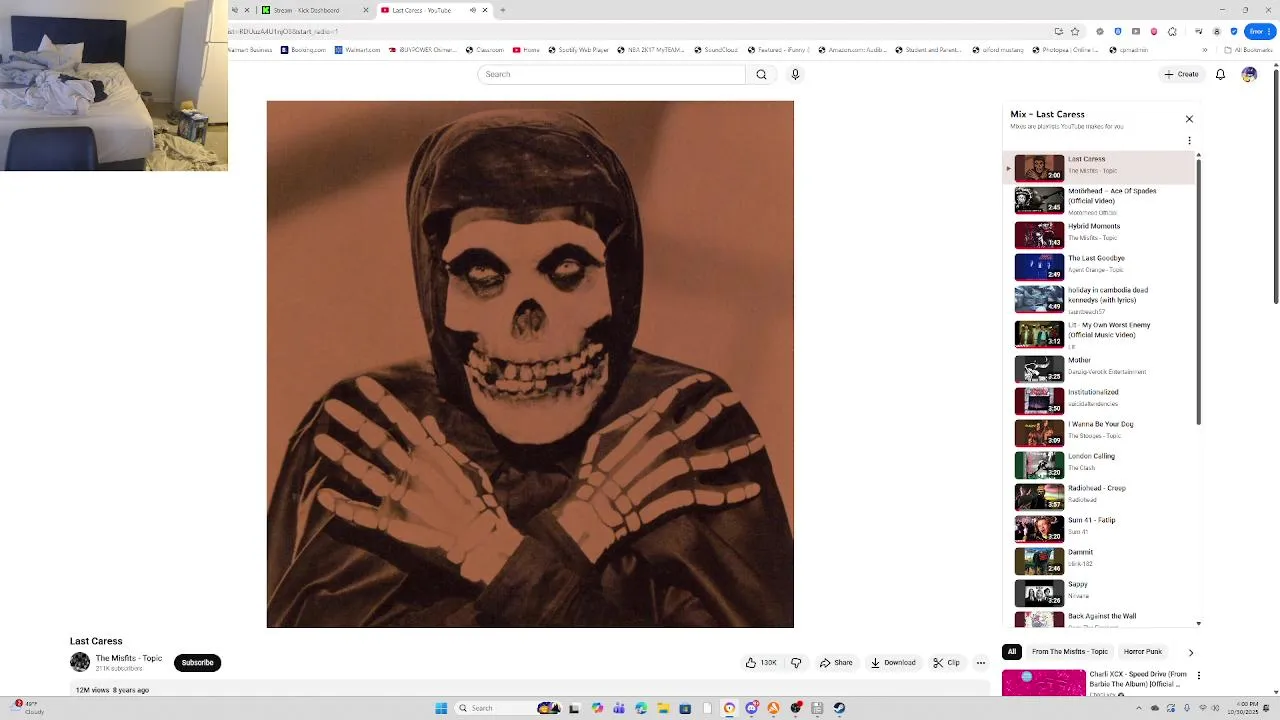Screen dimensions: 1280x720
Task: Open more actions ellipsis beside Clip
Action: tap(981, 663)
